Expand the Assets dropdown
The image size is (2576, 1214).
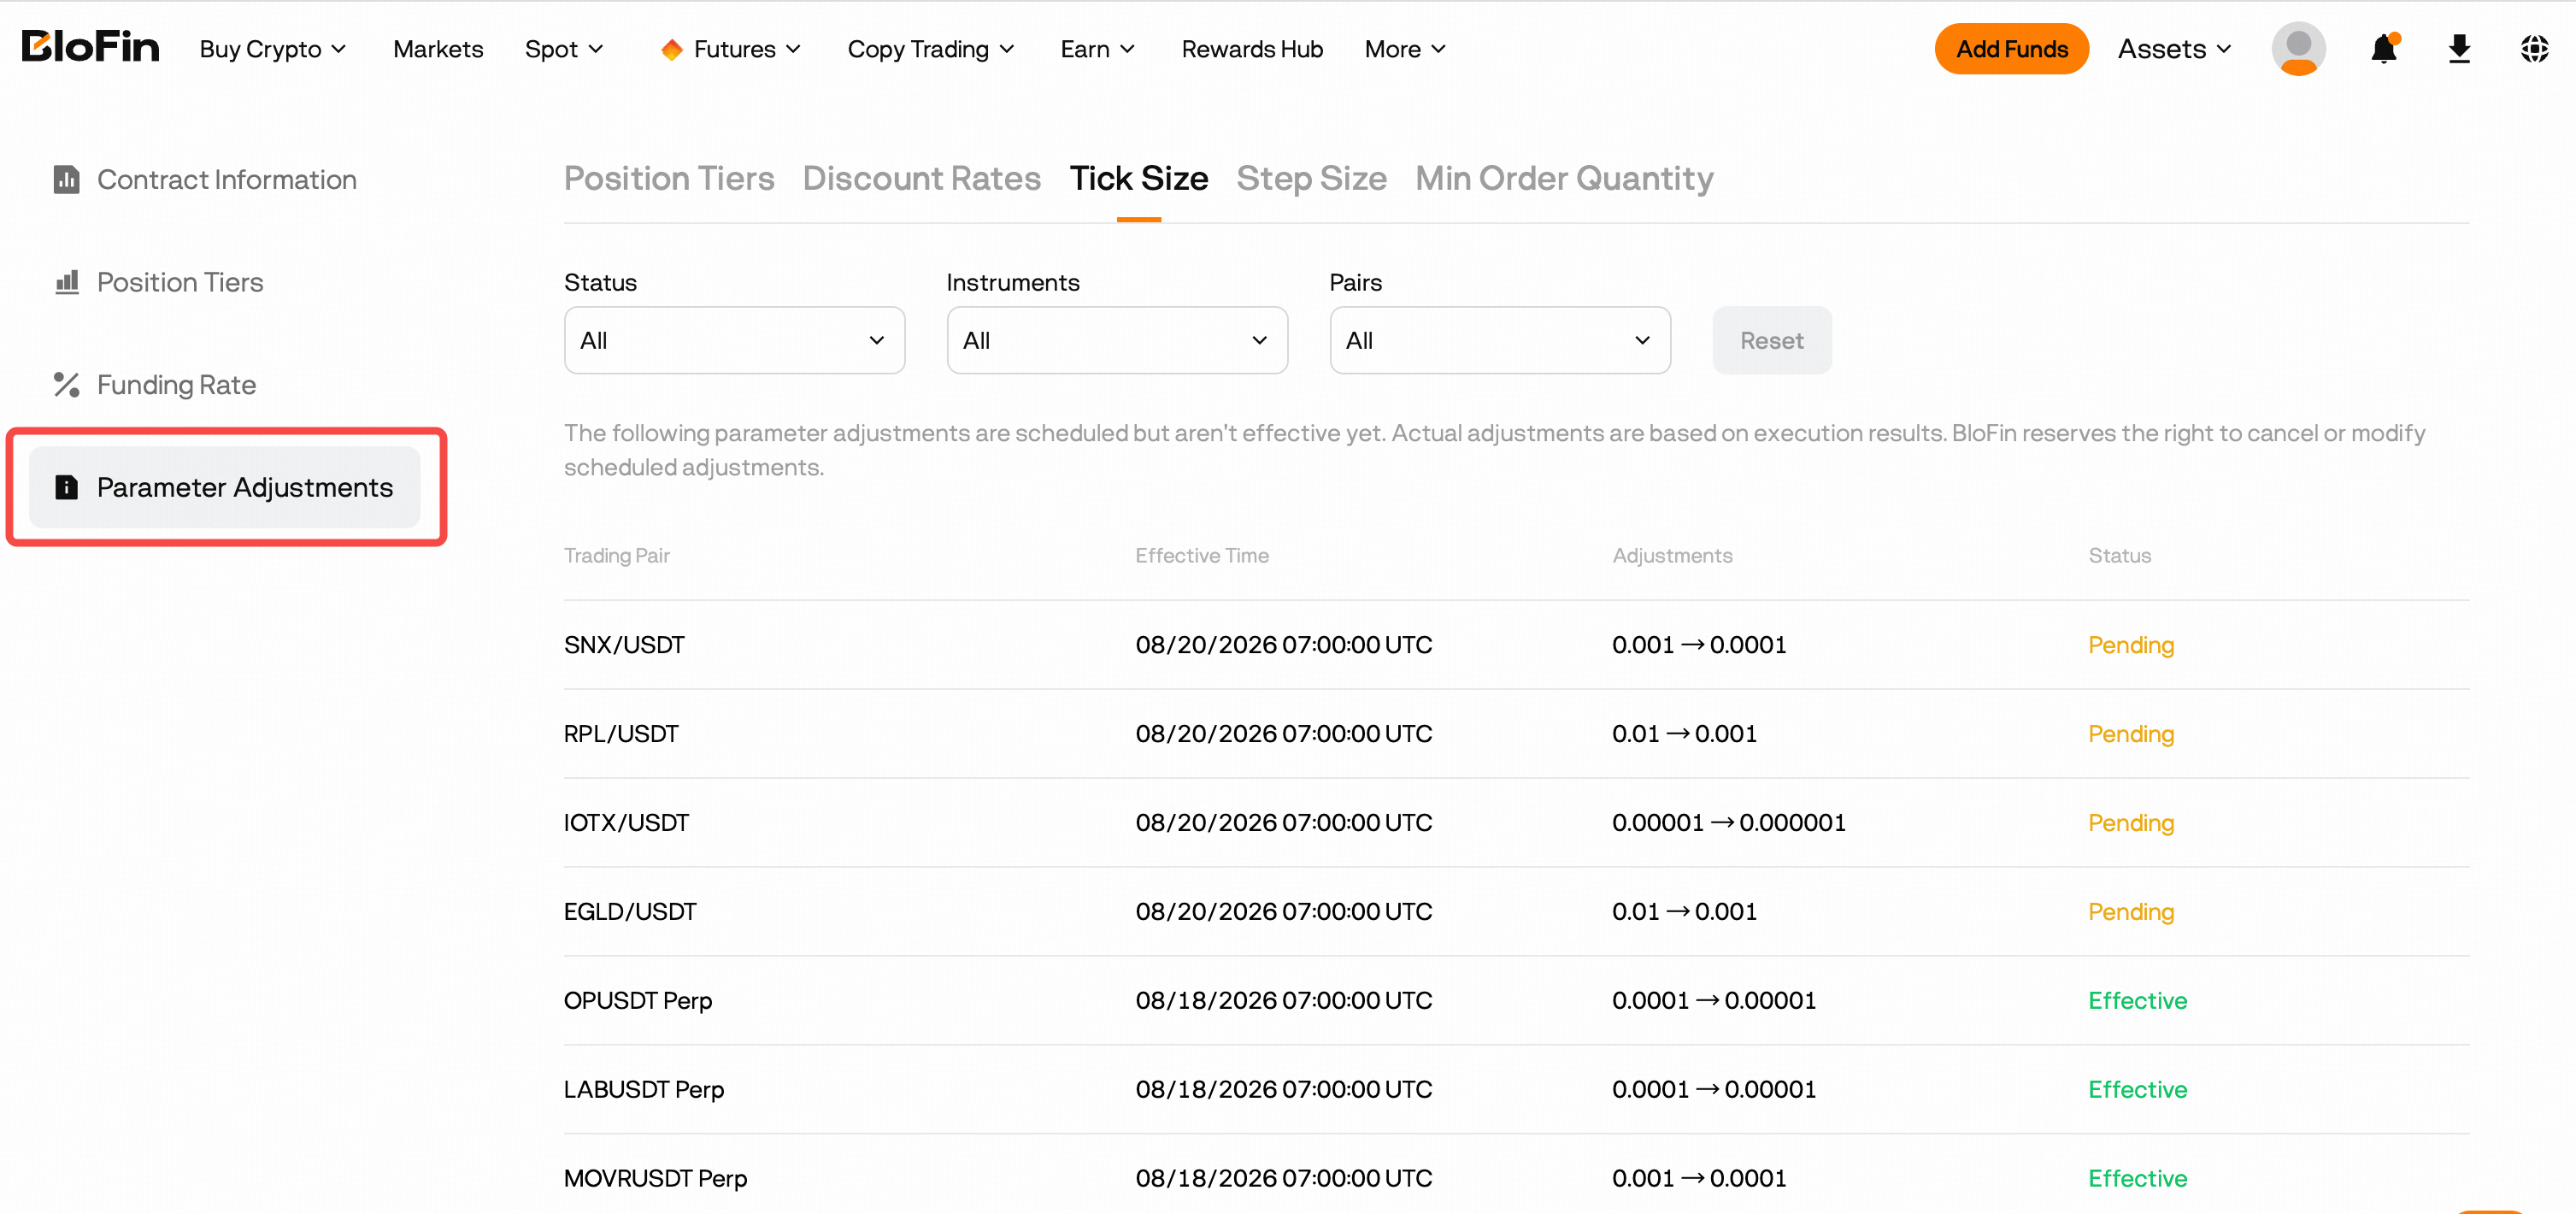[x=2174, y=49]
